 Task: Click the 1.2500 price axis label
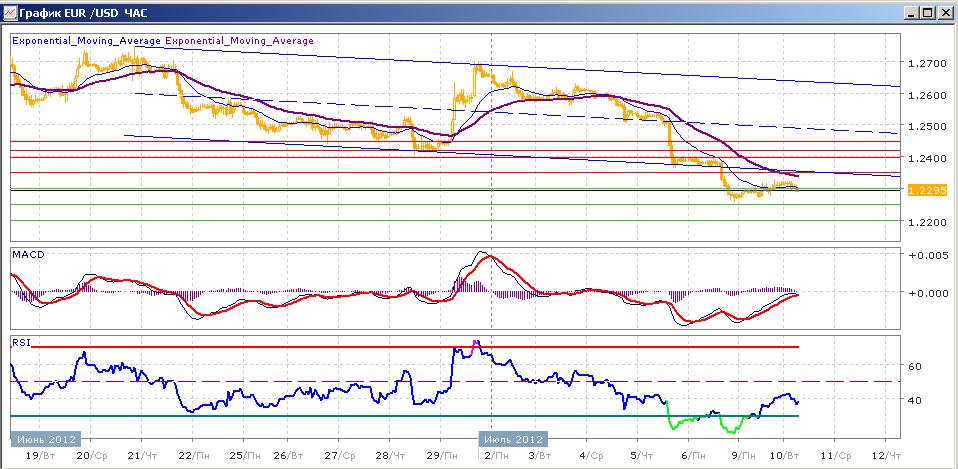pos(926,126)
